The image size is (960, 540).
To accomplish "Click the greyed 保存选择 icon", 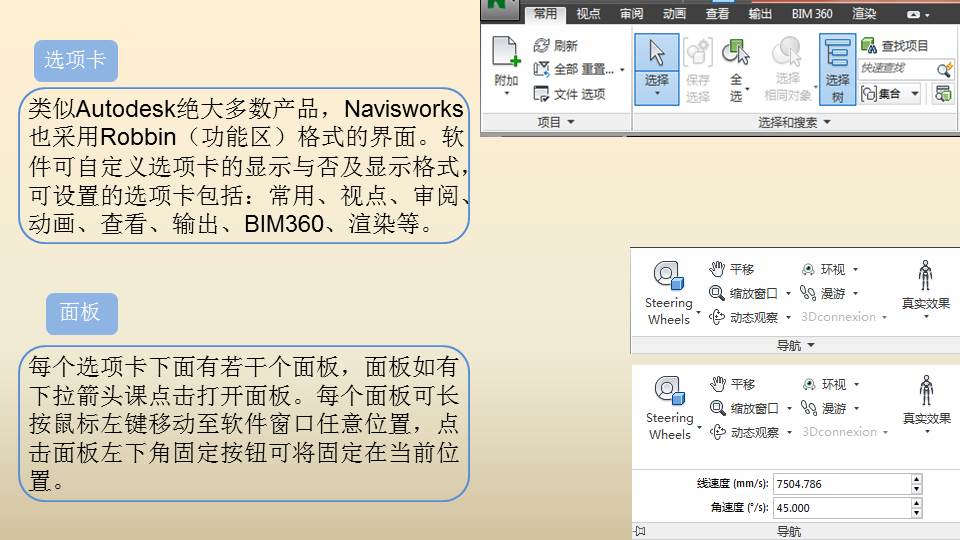I will pos(697,53).
